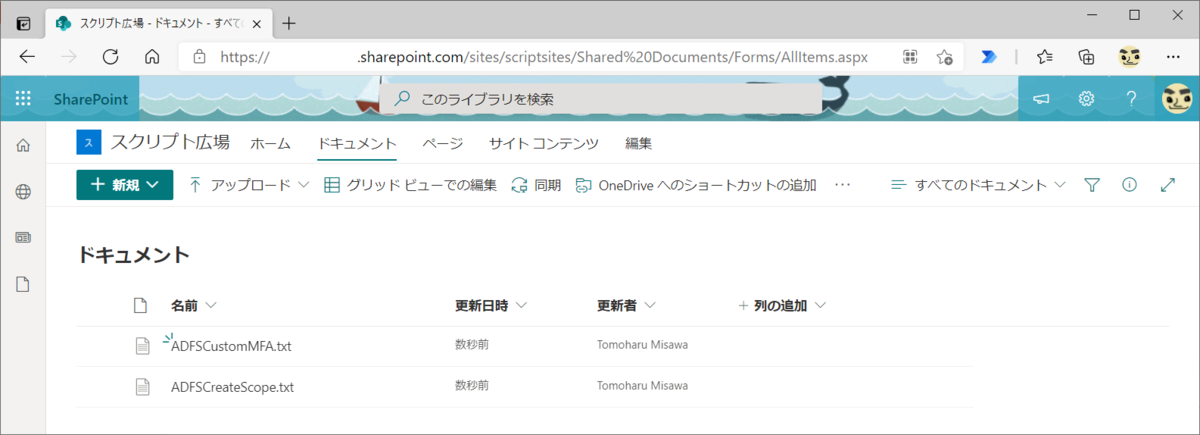Open the 更新者 column header menu
Viewport: 1200px width, 435px height.
point(626,305)
